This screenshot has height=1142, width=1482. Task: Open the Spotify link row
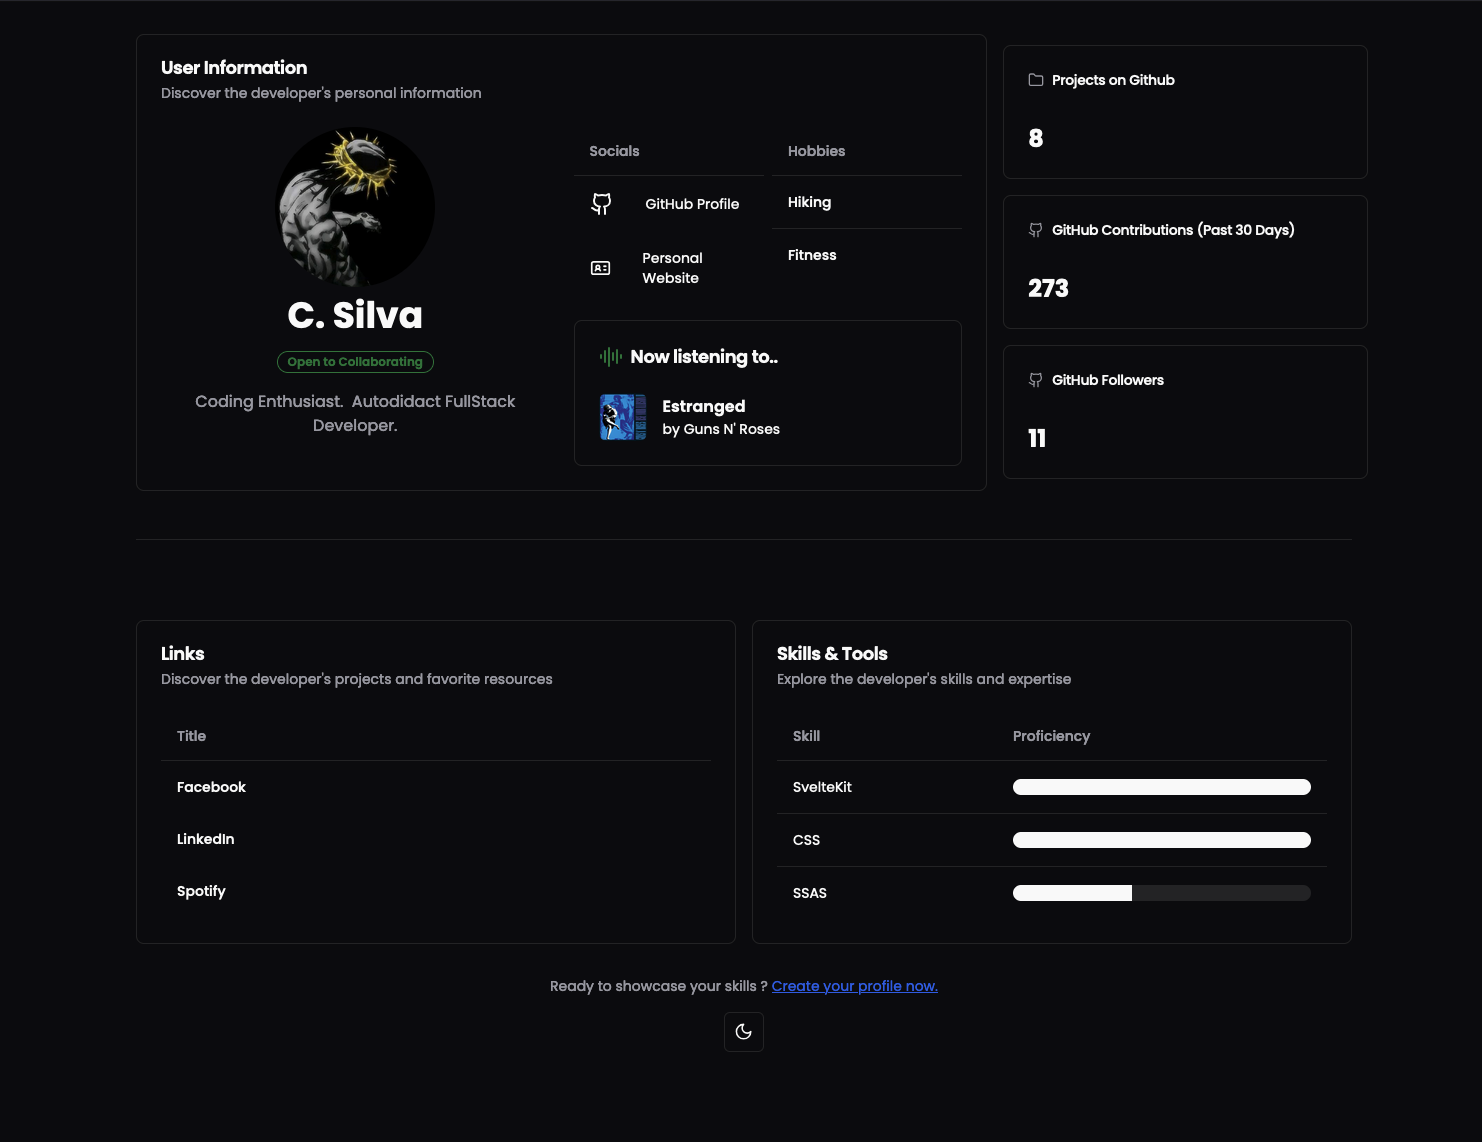pos(436,891)
